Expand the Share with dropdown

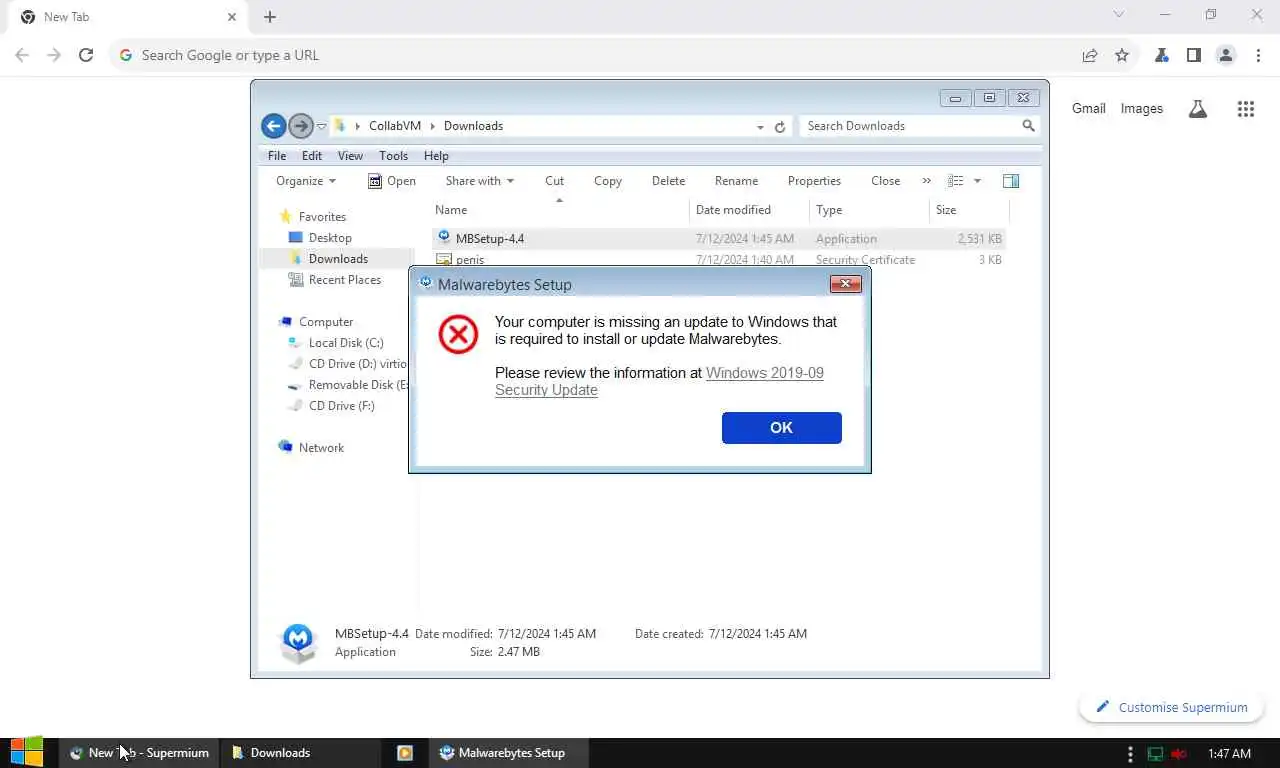click(x=479, y=181)
